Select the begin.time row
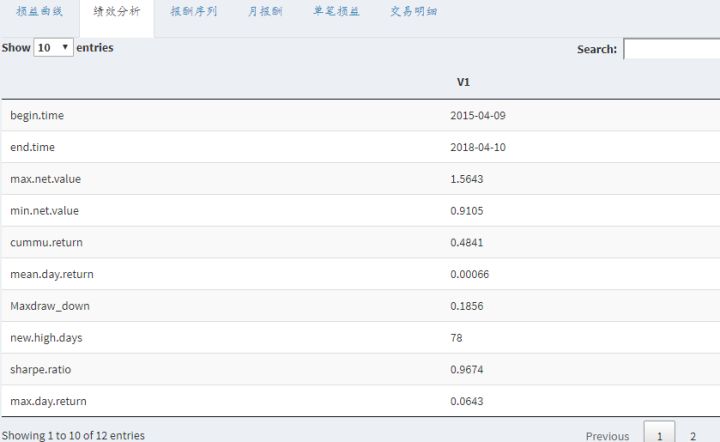 (x=37, y=115)
